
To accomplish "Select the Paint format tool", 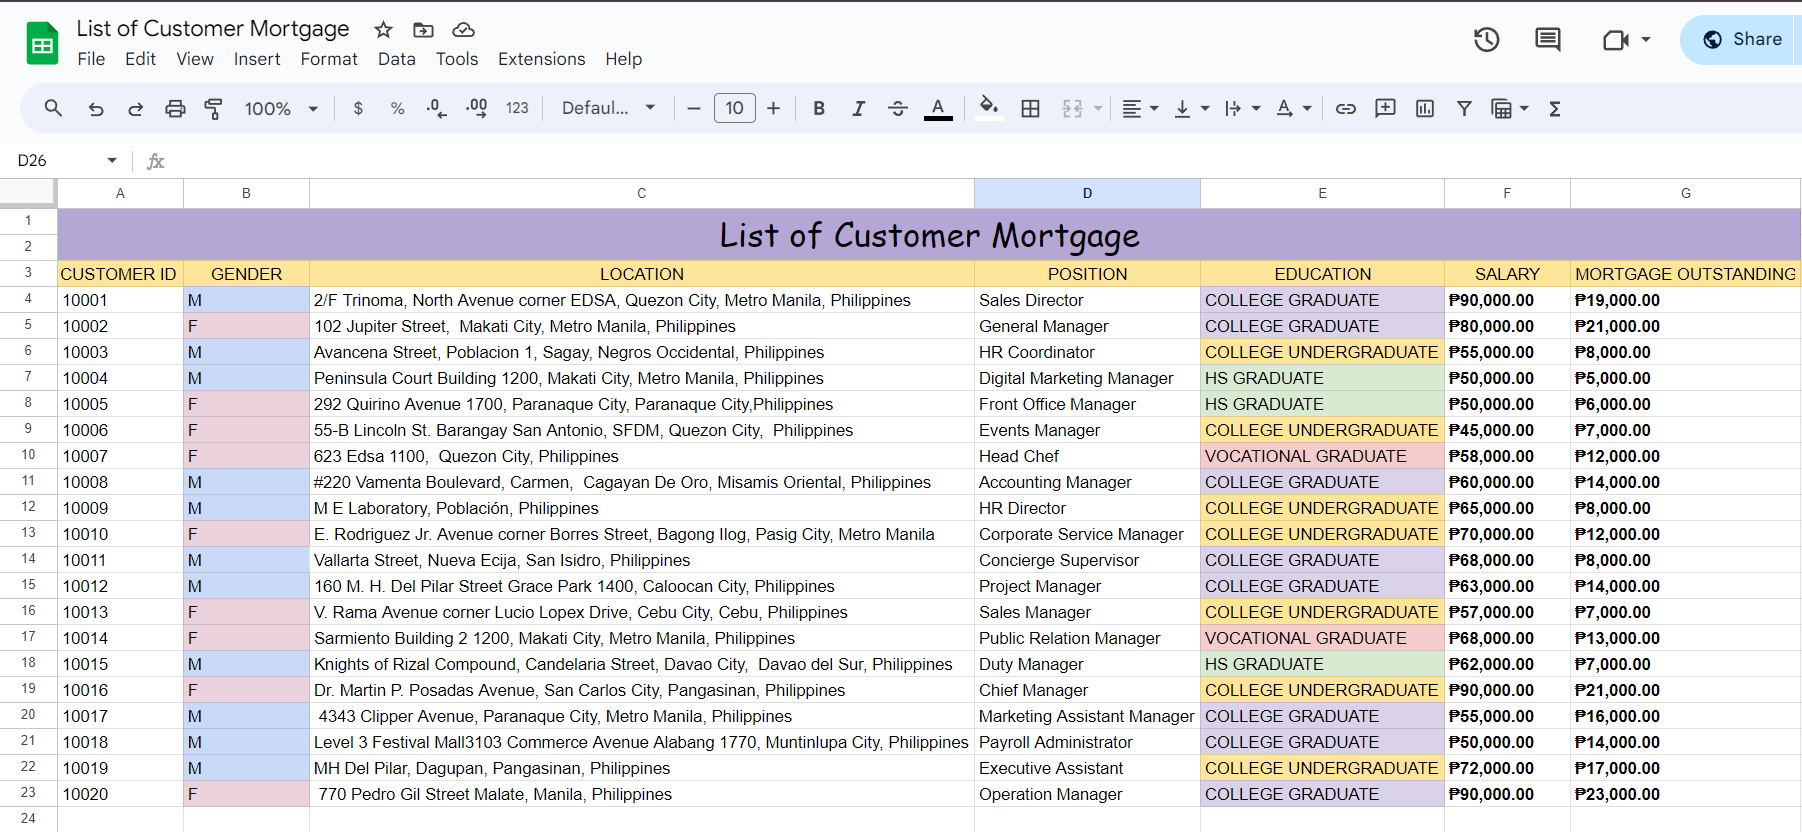I will tap(213, 109).
